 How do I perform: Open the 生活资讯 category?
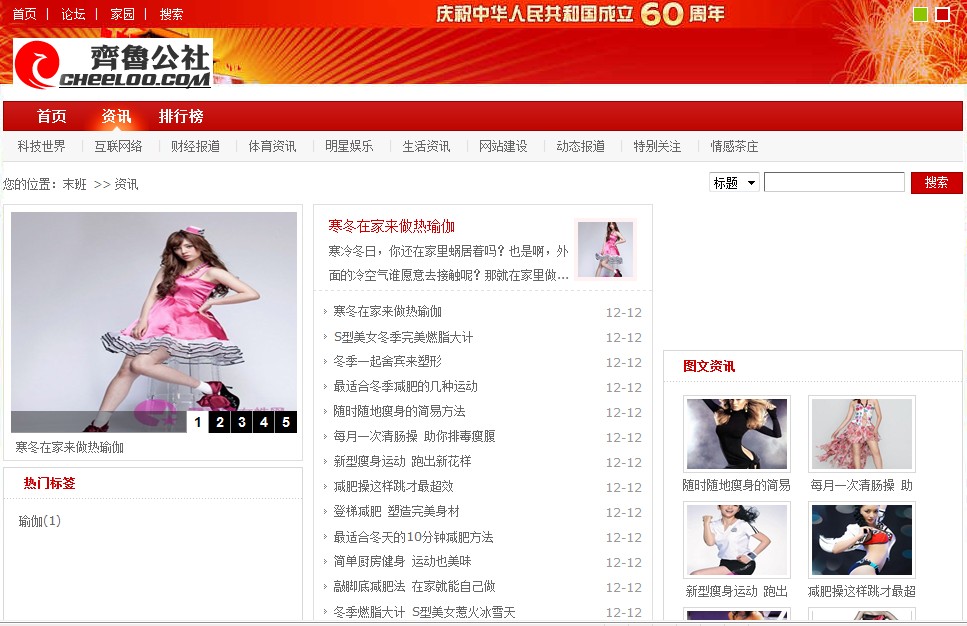coord(426,146)
